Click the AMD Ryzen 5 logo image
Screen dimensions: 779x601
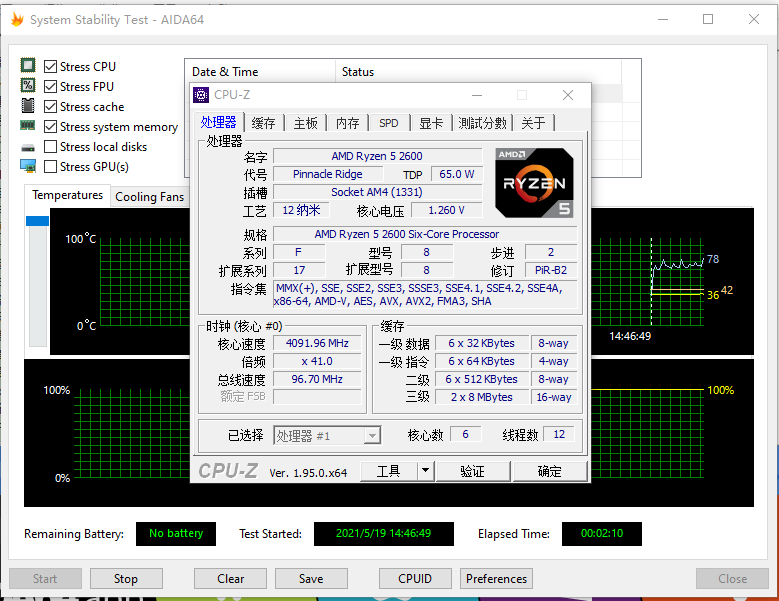coord(534,183)
